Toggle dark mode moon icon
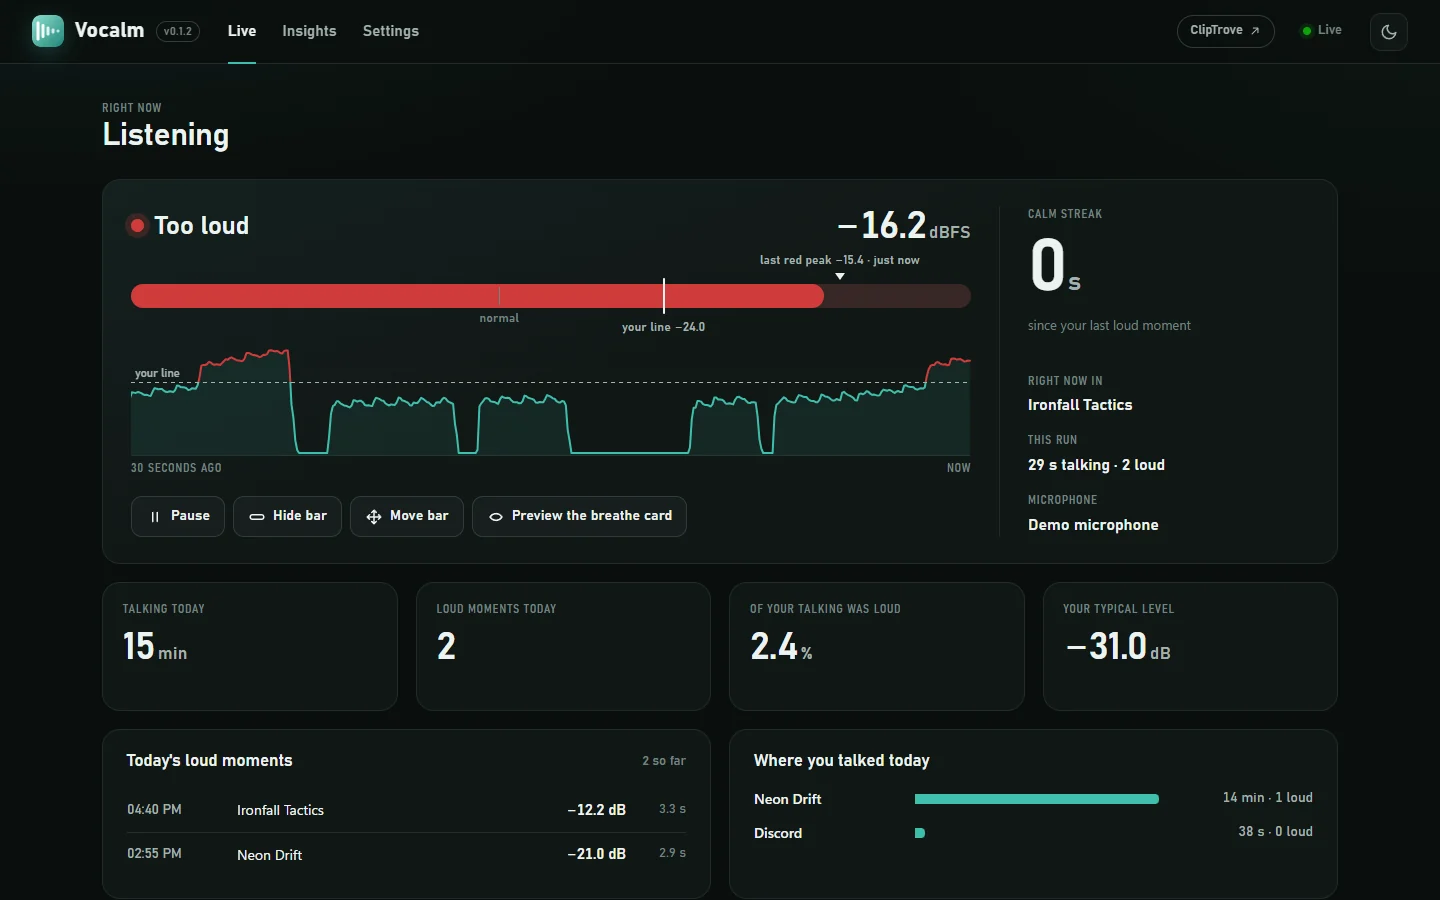The height and width of the screenshot is (900, 1440). point(1389,31)
